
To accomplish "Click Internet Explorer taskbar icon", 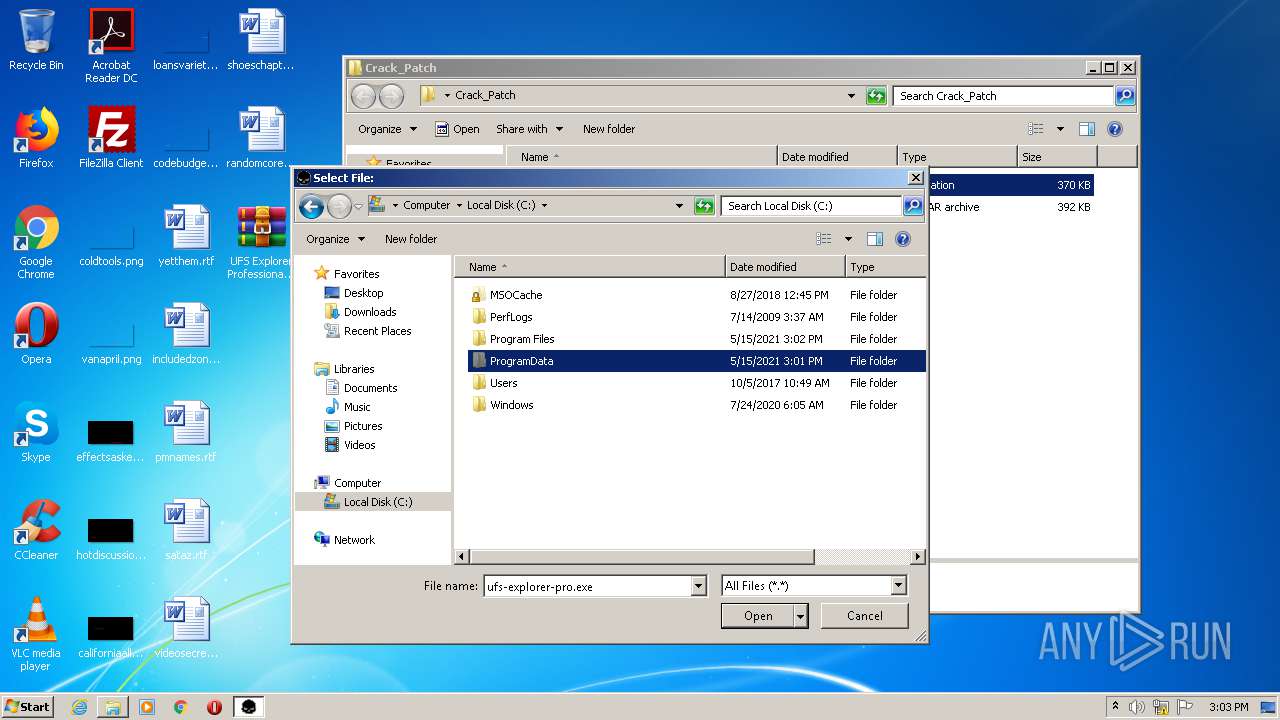I will [x=79, y=707].
